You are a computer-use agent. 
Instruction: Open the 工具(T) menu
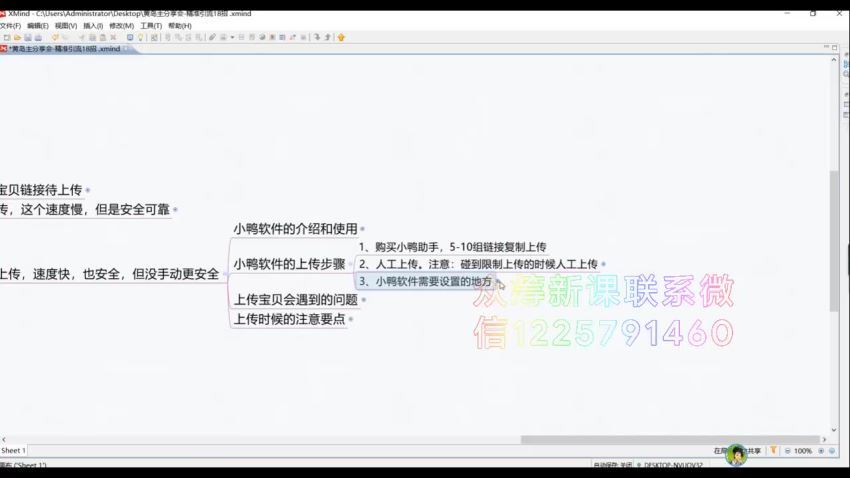click(x=151, y=25)
